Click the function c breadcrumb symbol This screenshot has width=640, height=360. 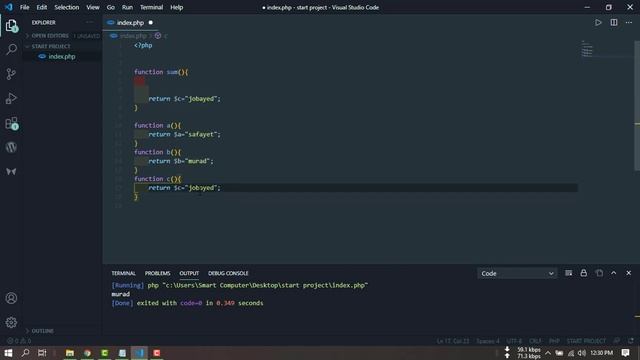click(161, 36)
